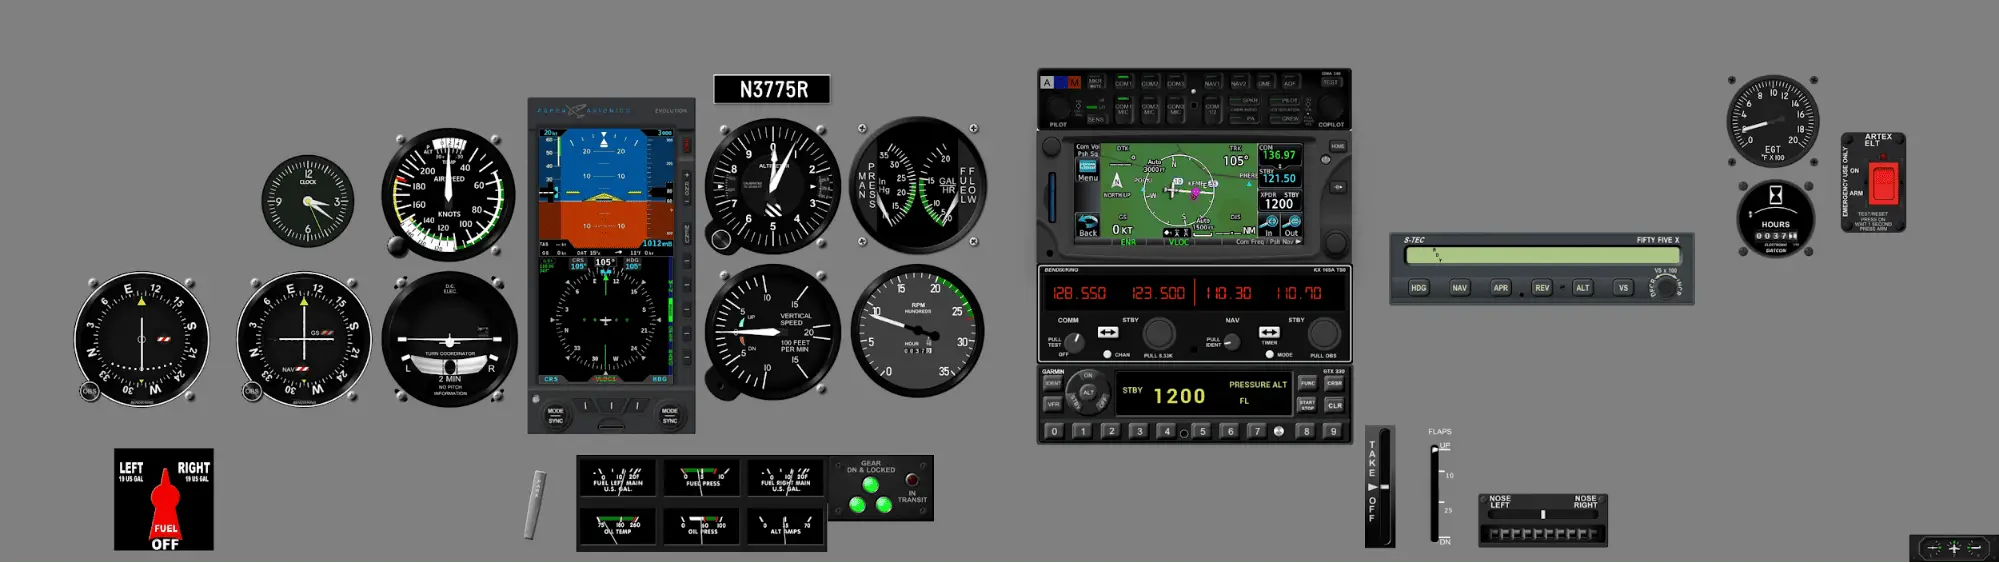Click the KX 165A COMM tuning knob
Viewport: 1999px width, 563px height.
[x=1159, y=333]
